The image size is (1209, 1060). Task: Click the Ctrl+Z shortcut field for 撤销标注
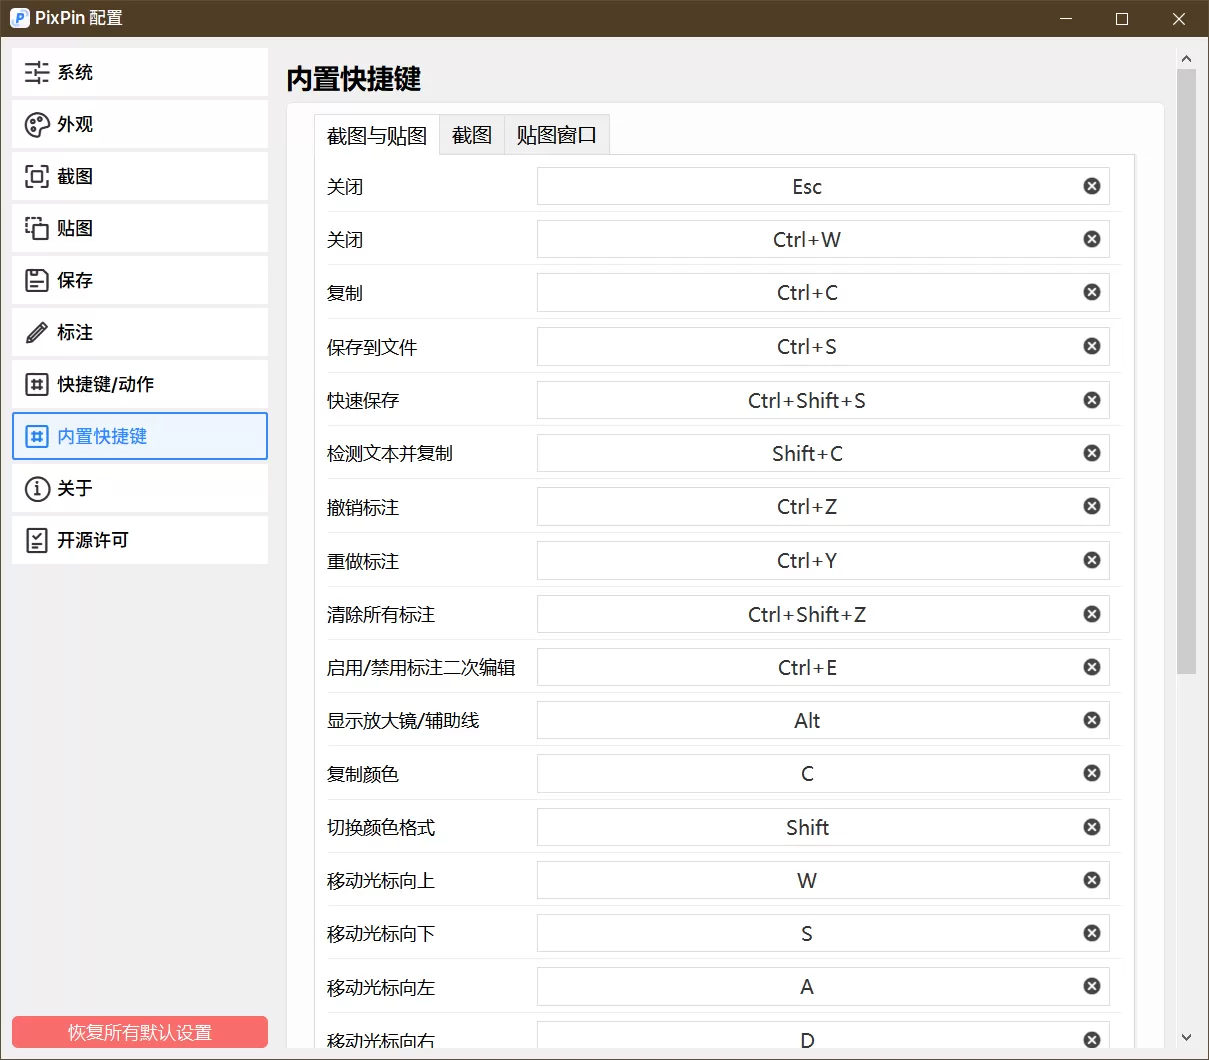[x=807, y=506]
